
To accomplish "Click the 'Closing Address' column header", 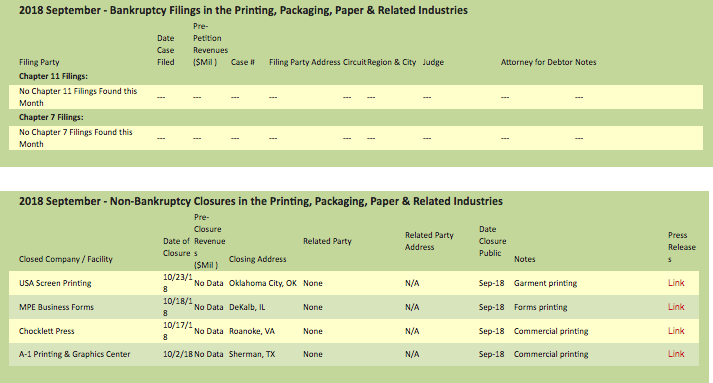I will [257, 259].
